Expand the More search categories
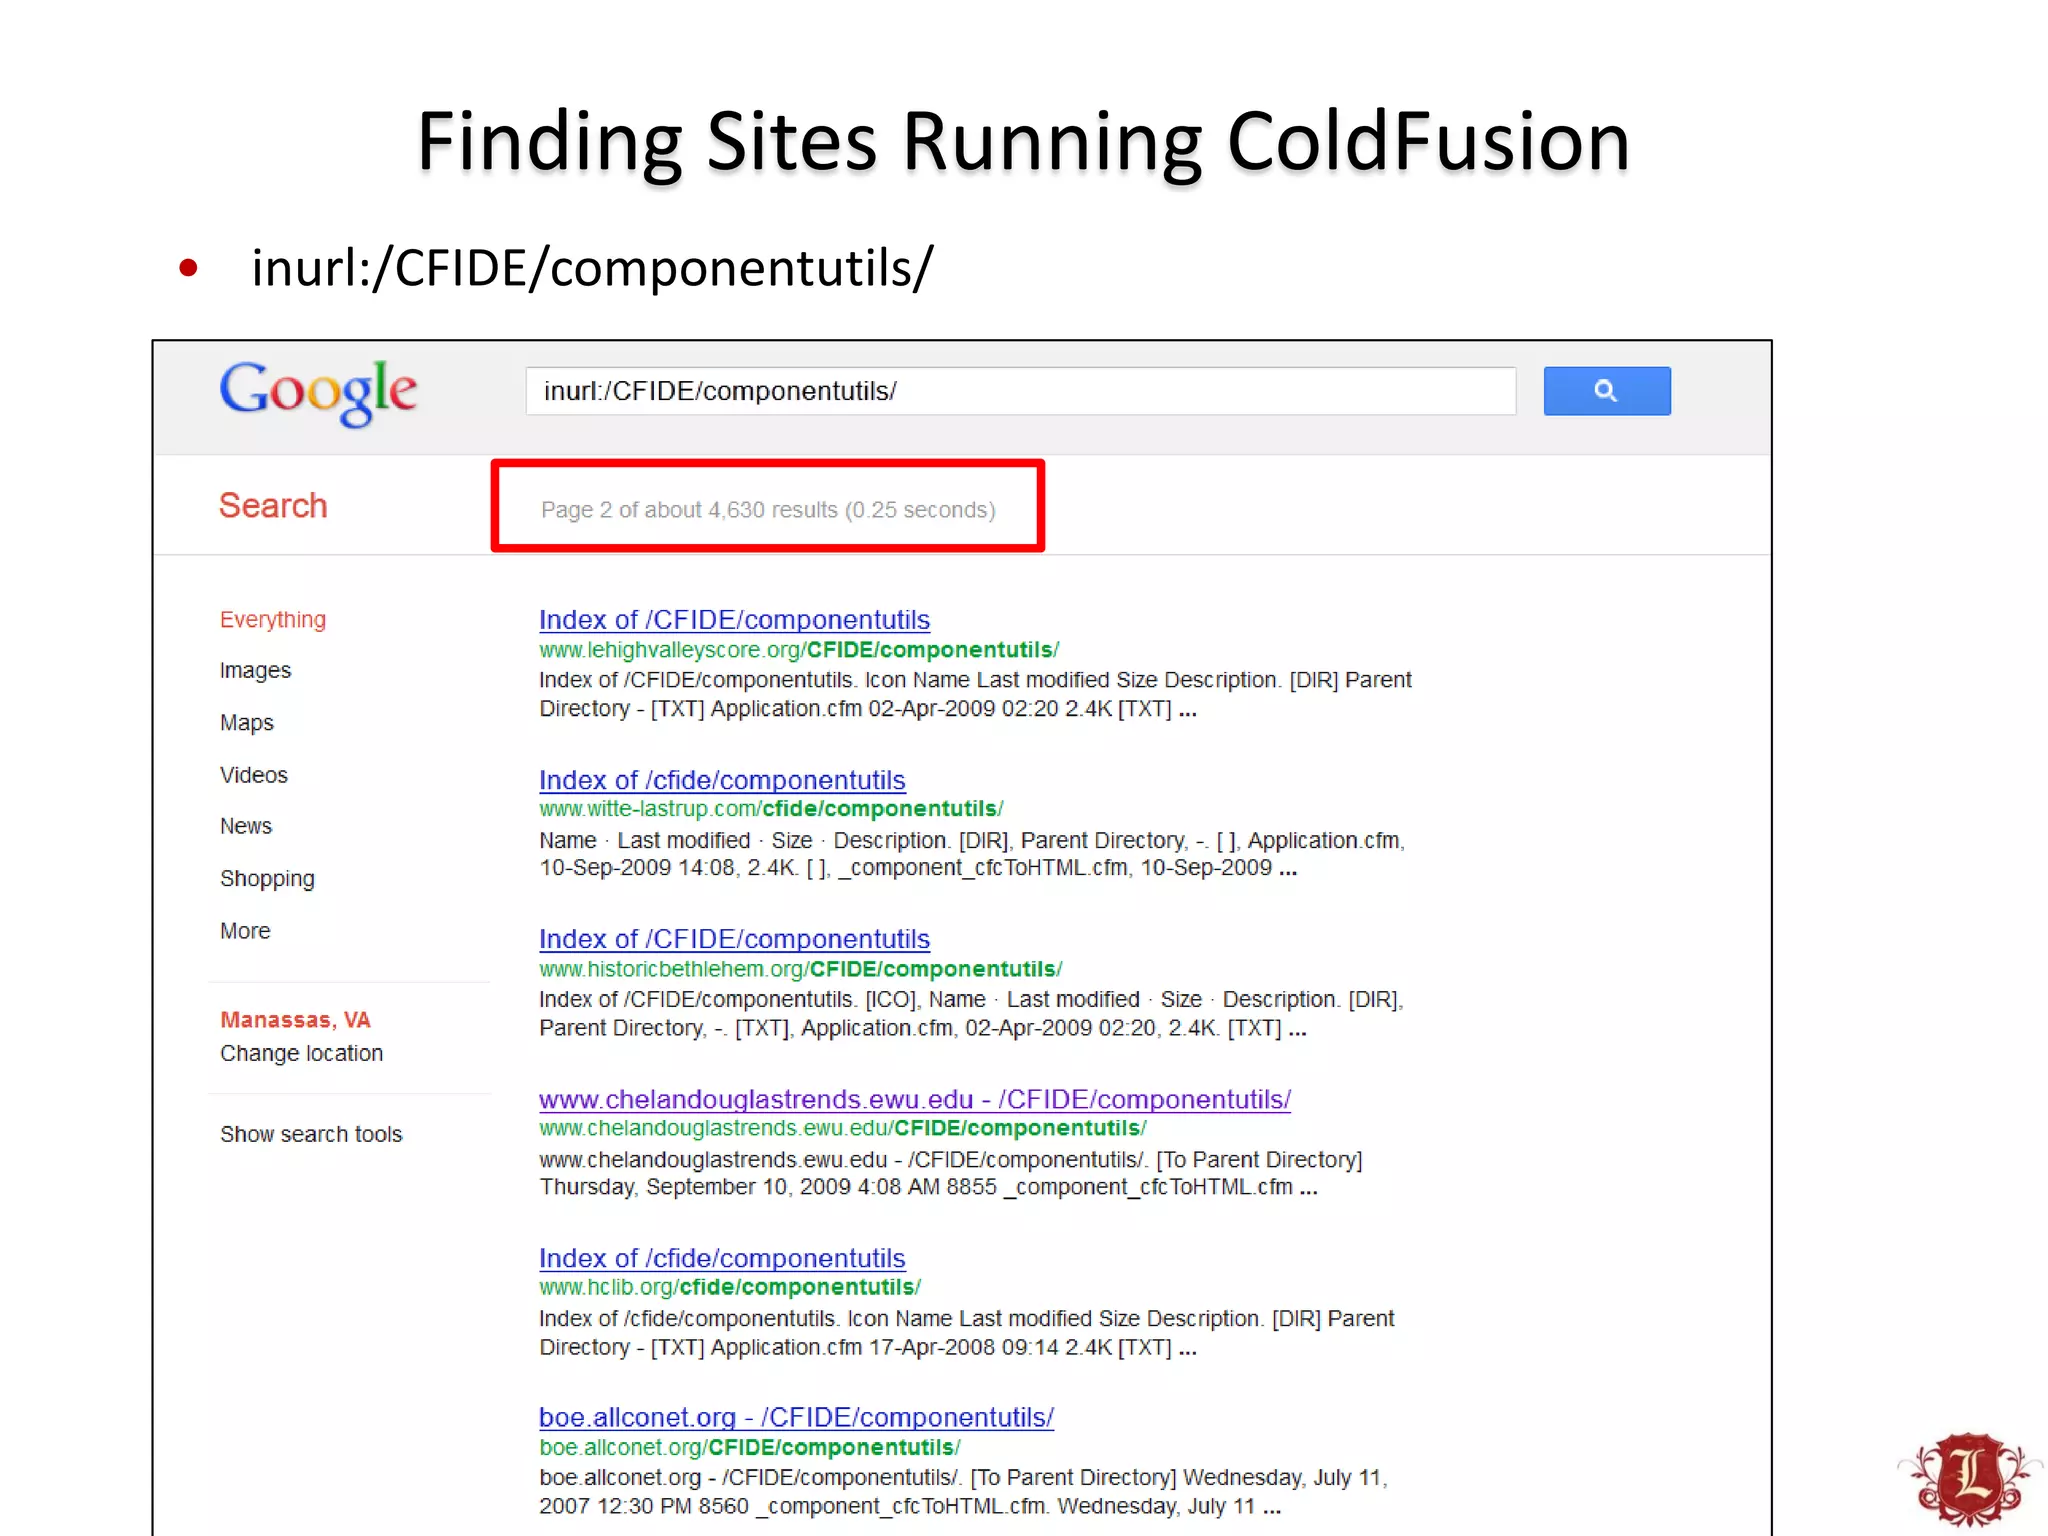The width and height of the screenshot is (2048, 1536). pyautogui.click(x=245, y=931)
